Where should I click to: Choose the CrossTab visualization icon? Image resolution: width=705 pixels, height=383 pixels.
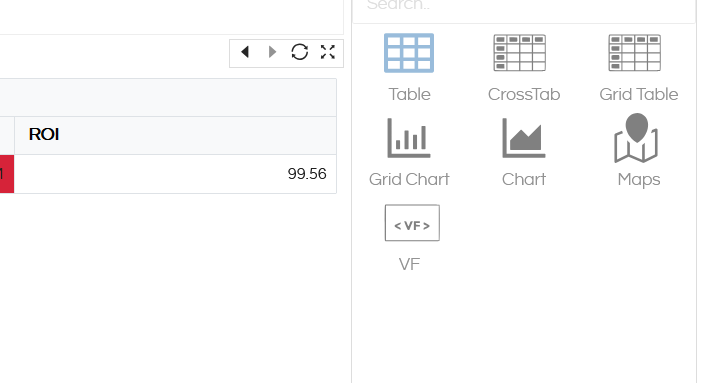519,53
